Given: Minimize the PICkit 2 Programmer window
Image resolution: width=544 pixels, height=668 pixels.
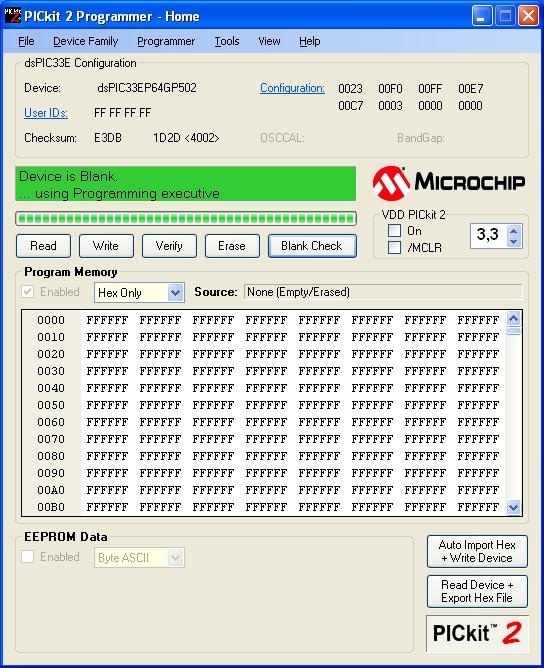Looking at the screenshot, I should coord(482,16).
